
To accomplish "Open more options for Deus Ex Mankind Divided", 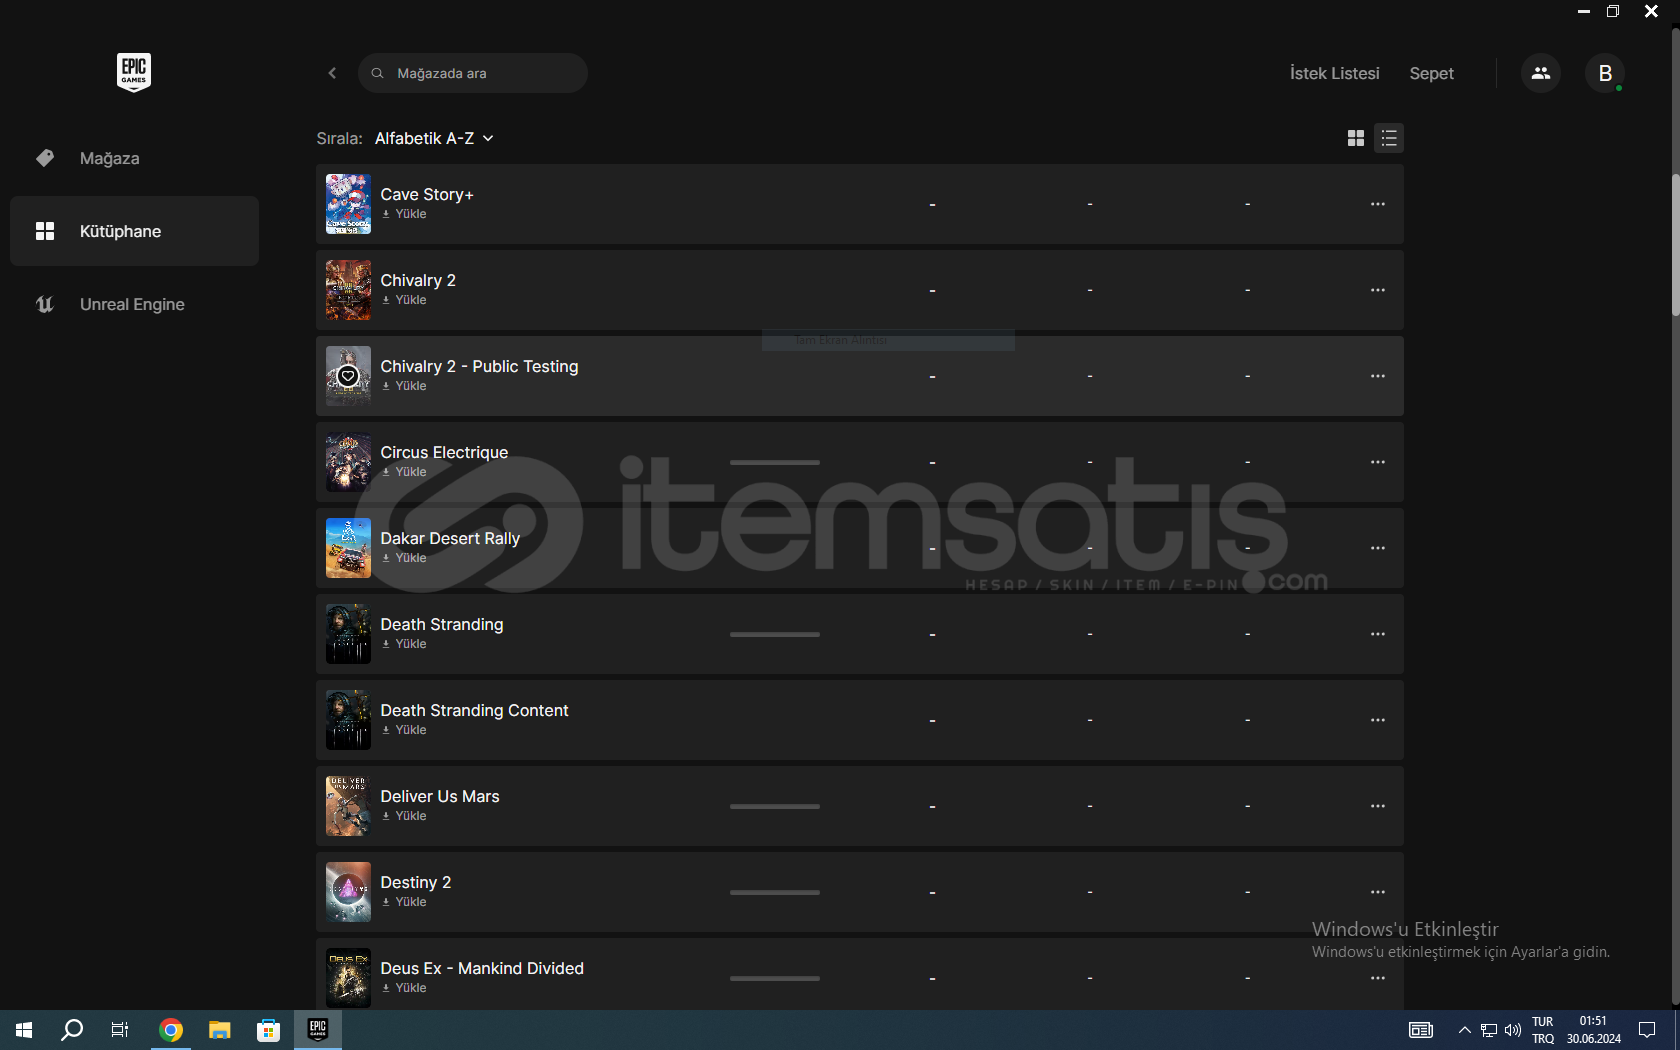I will [x=1378, y=978].
